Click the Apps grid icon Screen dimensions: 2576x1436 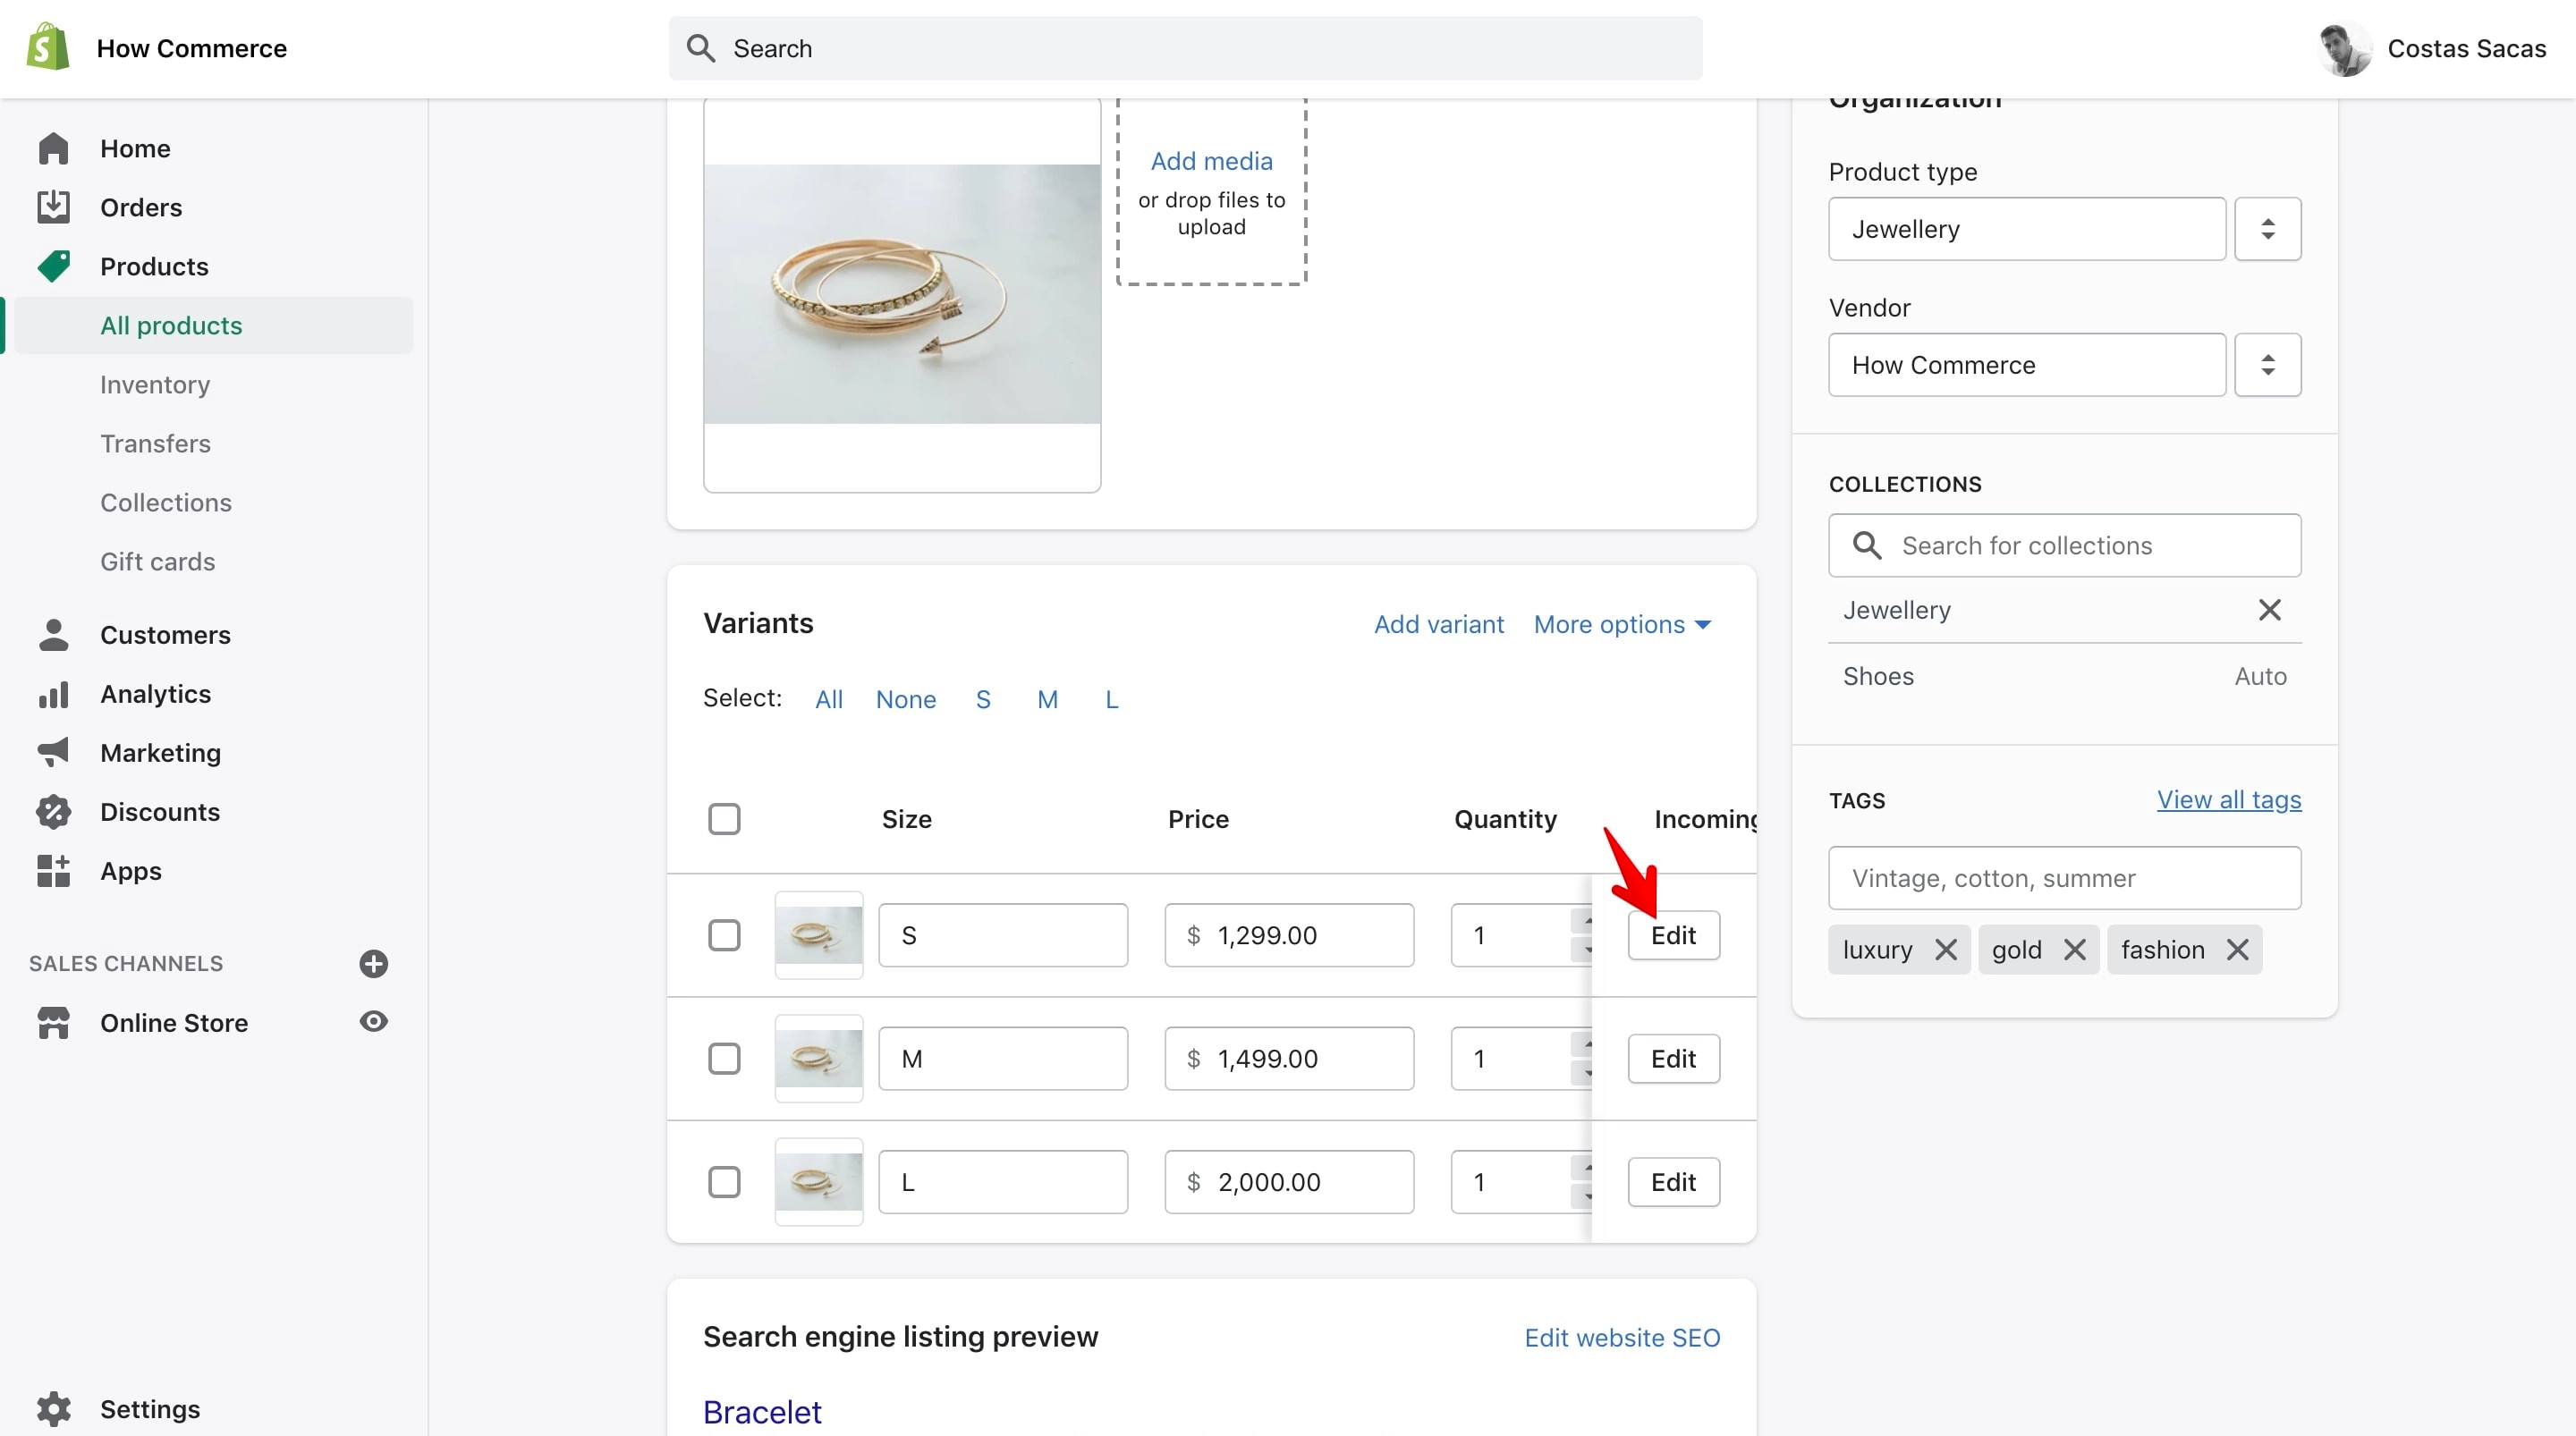click(53, 871)
